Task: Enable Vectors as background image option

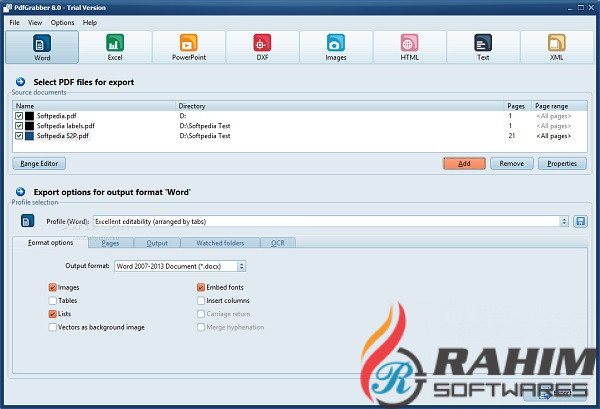Action: 52,327
